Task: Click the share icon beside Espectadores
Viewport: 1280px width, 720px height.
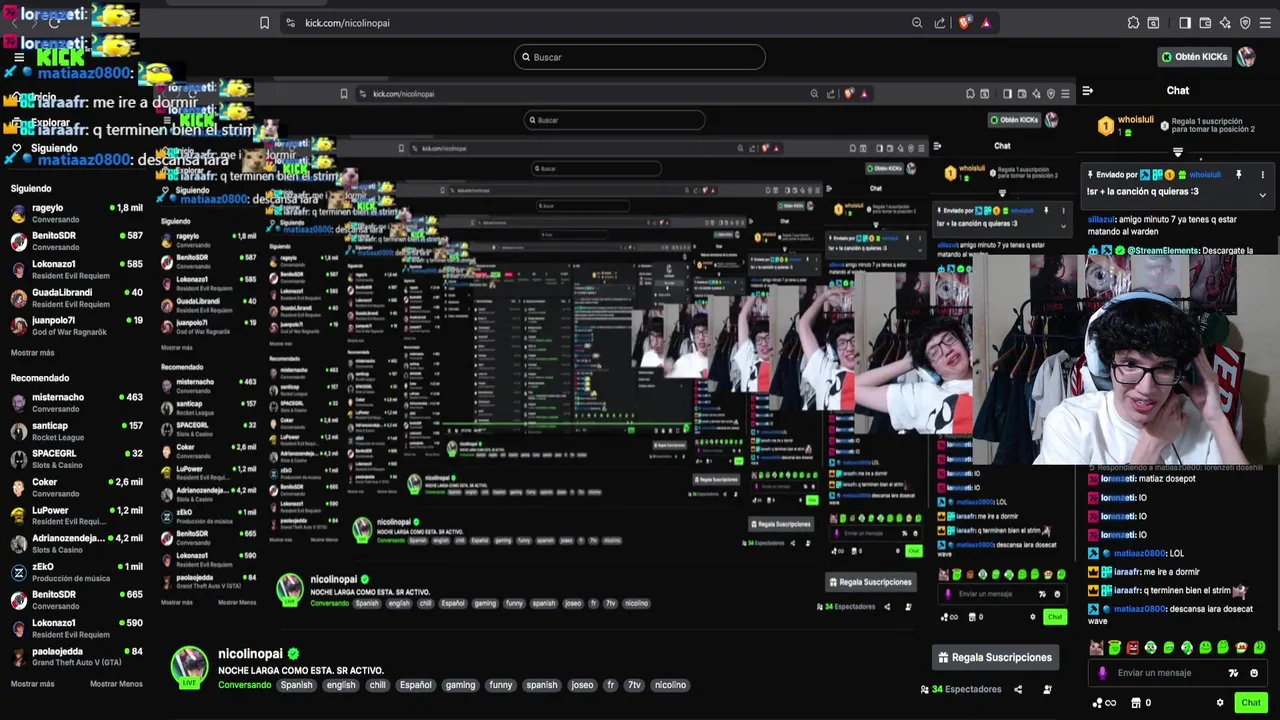Action: point(1018,689)
